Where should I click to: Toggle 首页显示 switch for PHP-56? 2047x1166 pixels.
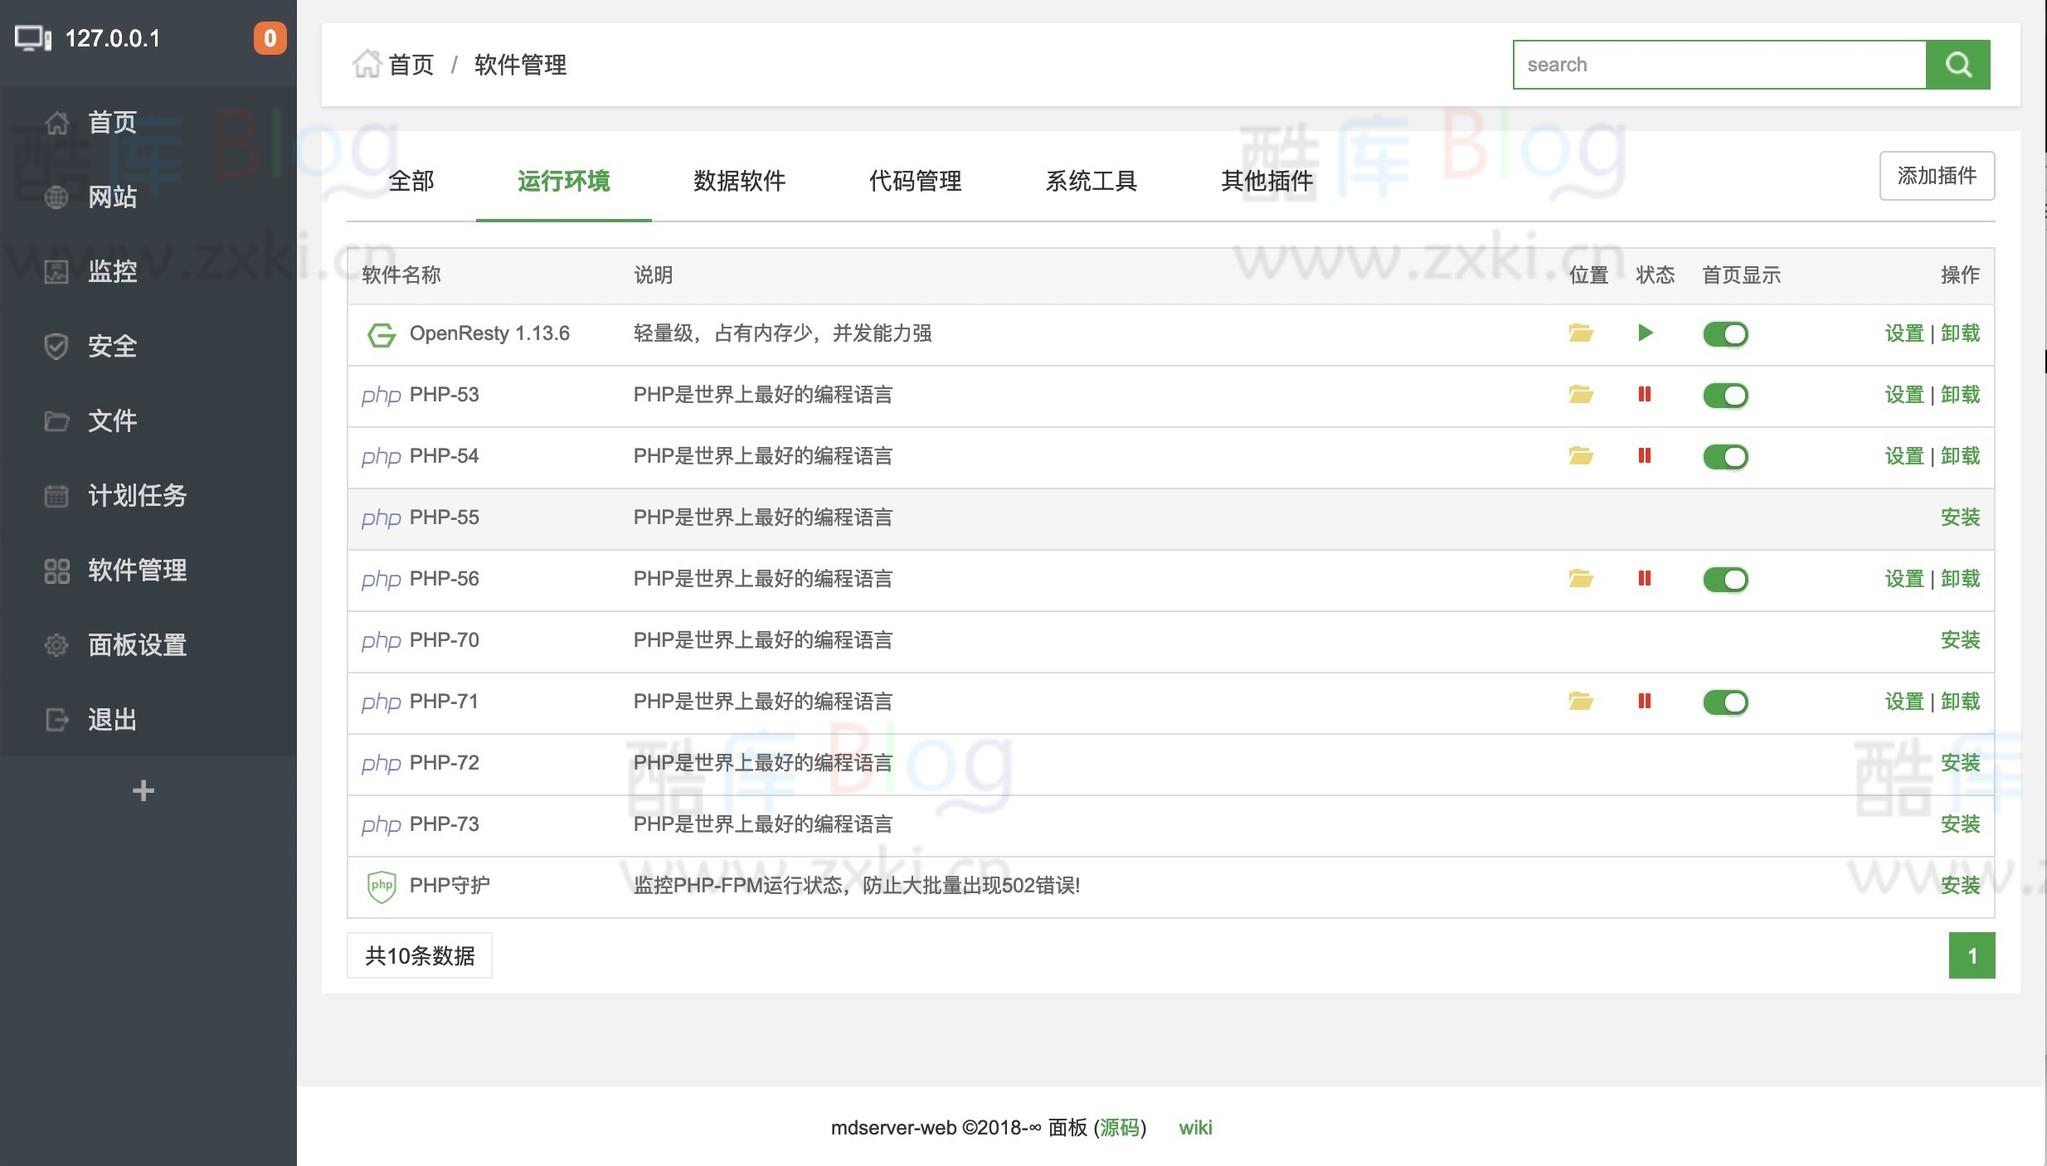click(x=1725, y=578)
